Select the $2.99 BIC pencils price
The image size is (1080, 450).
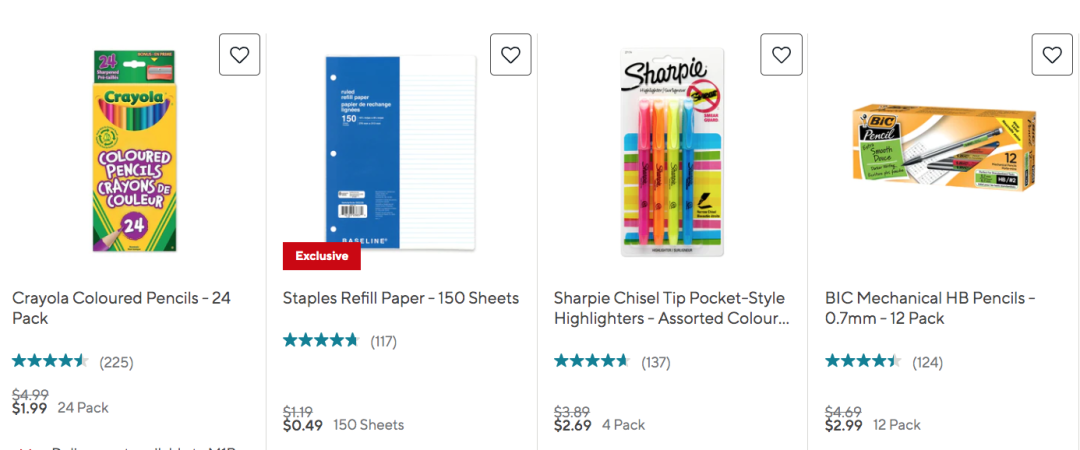click(x=844, y=425)
